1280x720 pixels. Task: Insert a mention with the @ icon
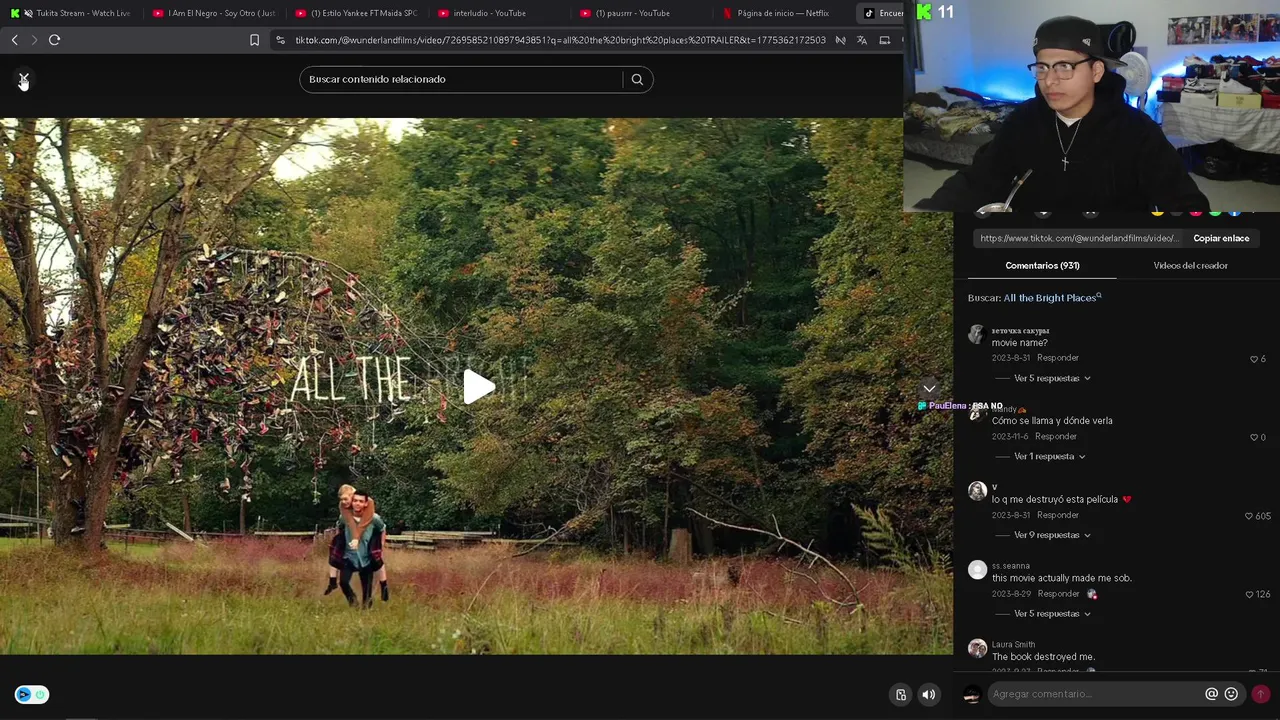coord(1211,694)
